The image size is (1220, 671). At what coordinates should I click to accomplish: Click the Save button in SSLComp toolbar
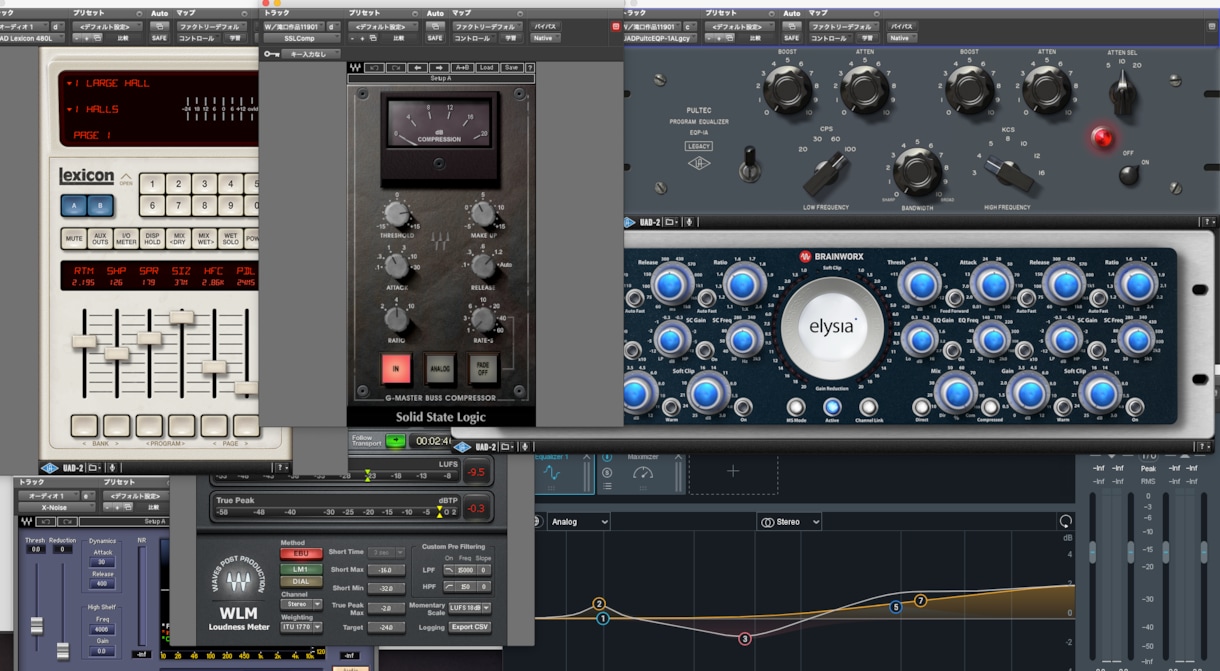pos(511,68)
